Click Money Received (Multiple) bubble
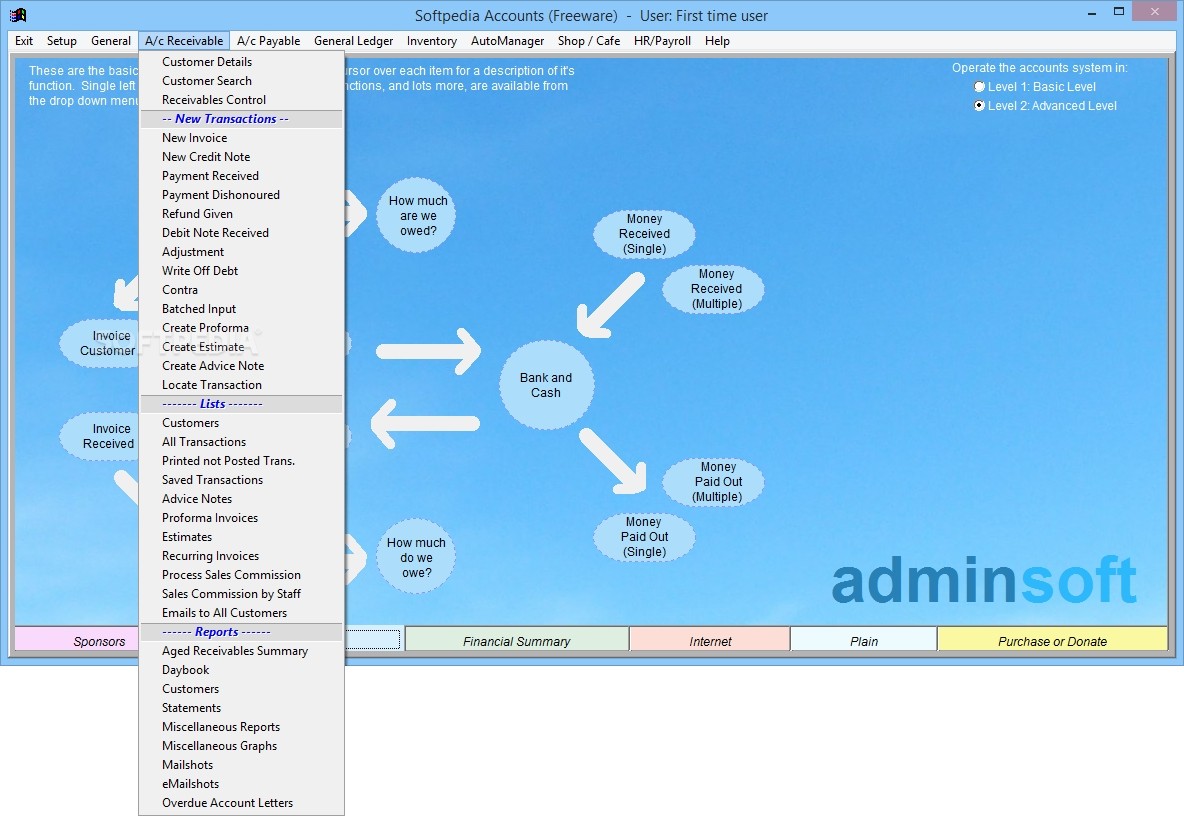Screen dimensions: 1184x816 714,289
